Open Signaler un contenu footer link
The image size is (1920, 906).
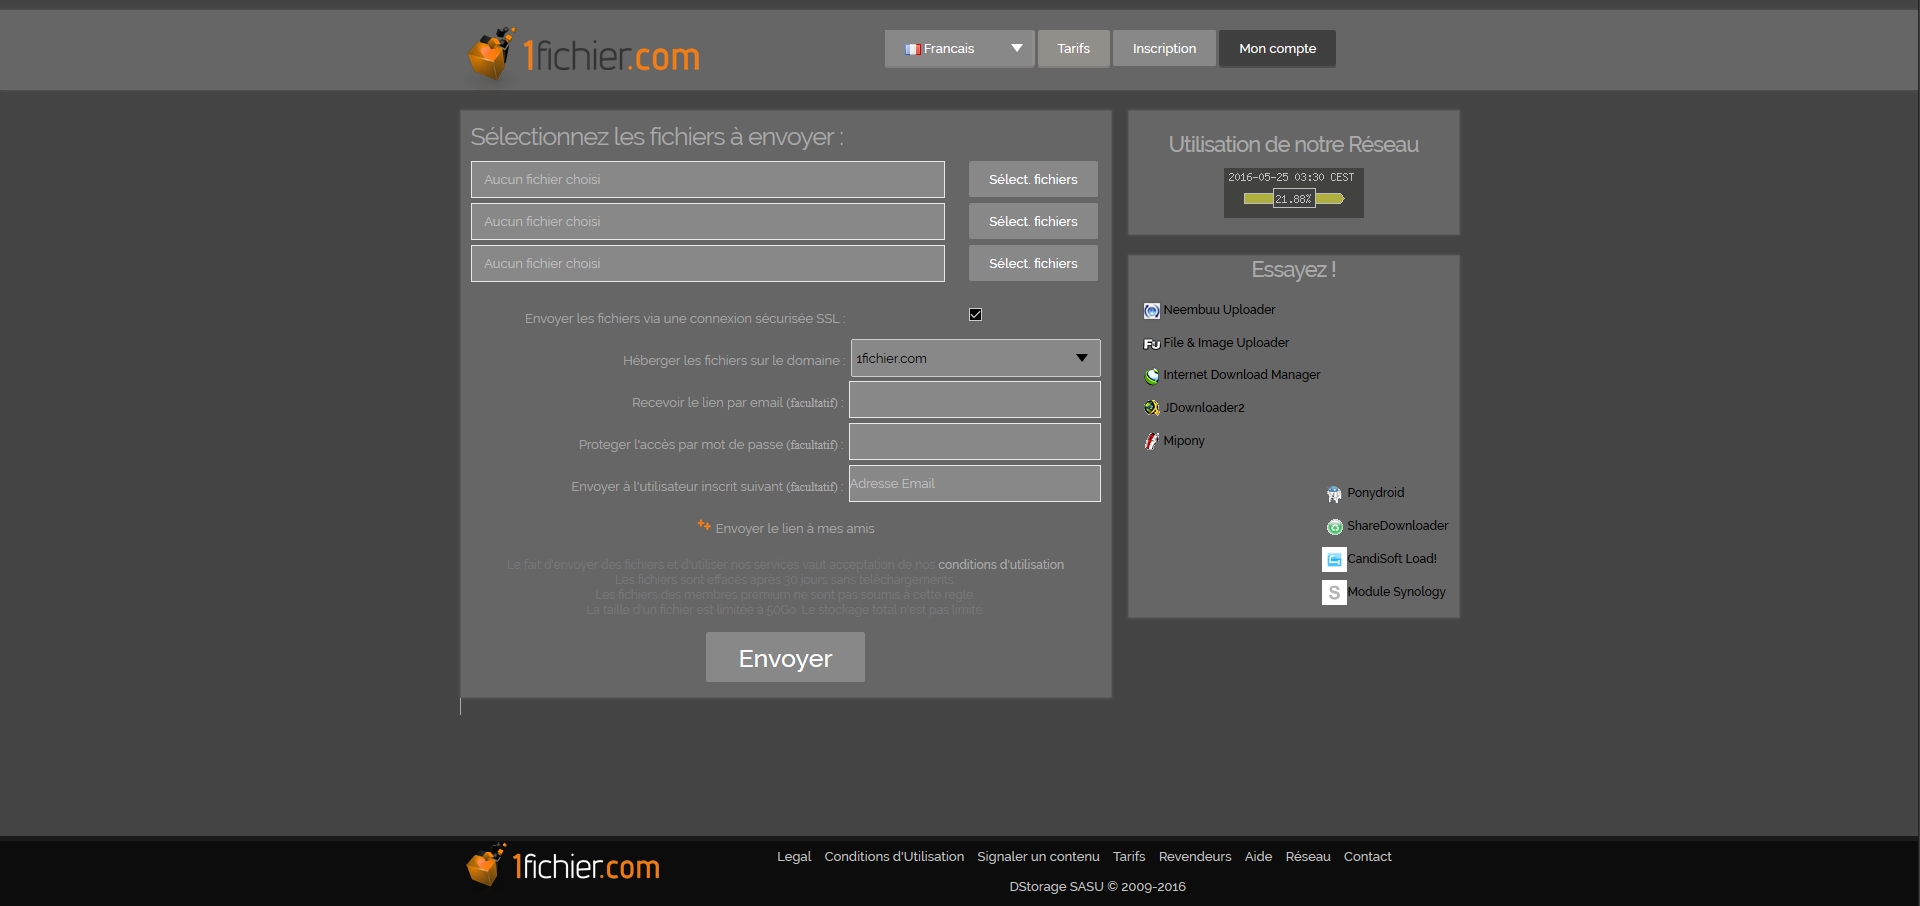click(x=1038, y=857)
